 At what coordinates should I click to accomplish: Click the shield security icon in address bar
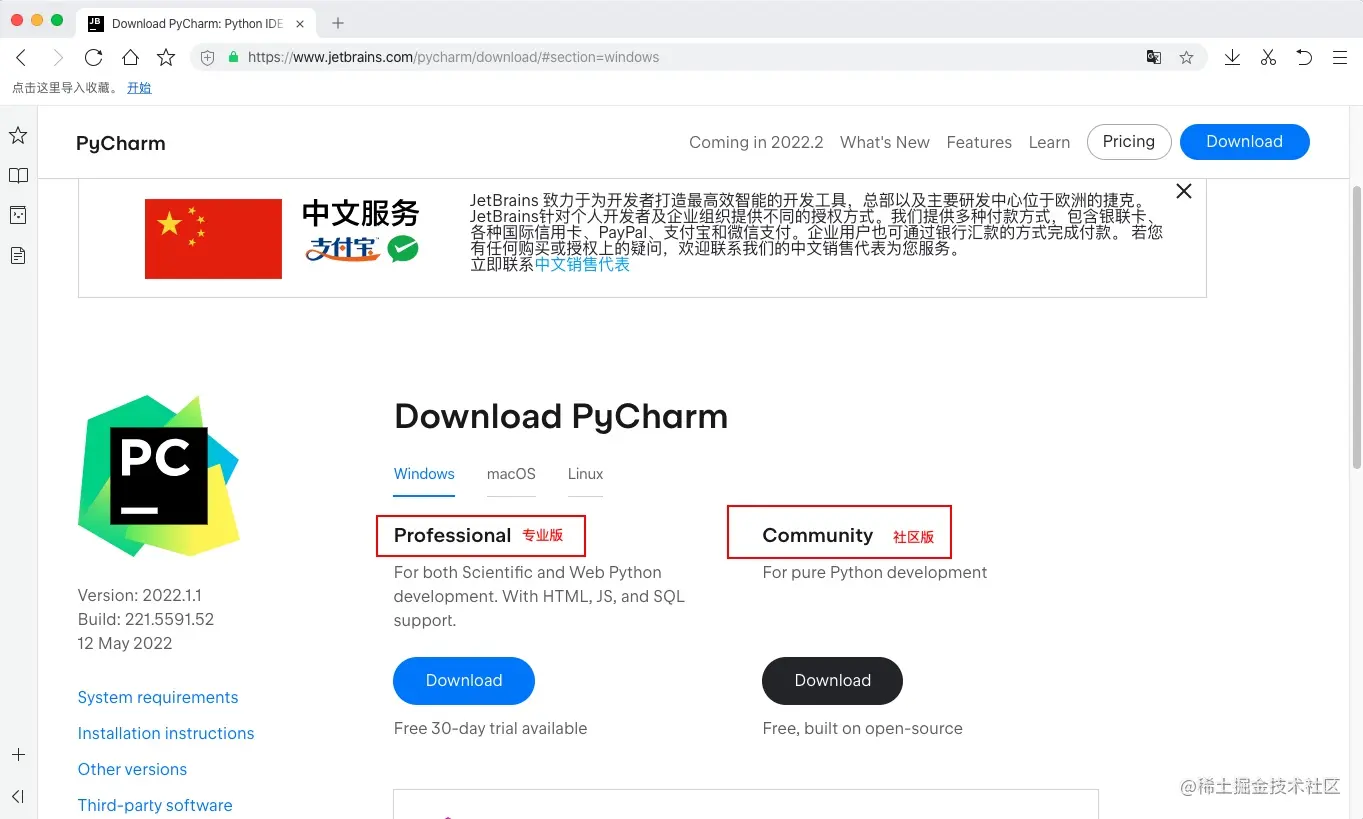pyautogui.click(x=208, y=58)
